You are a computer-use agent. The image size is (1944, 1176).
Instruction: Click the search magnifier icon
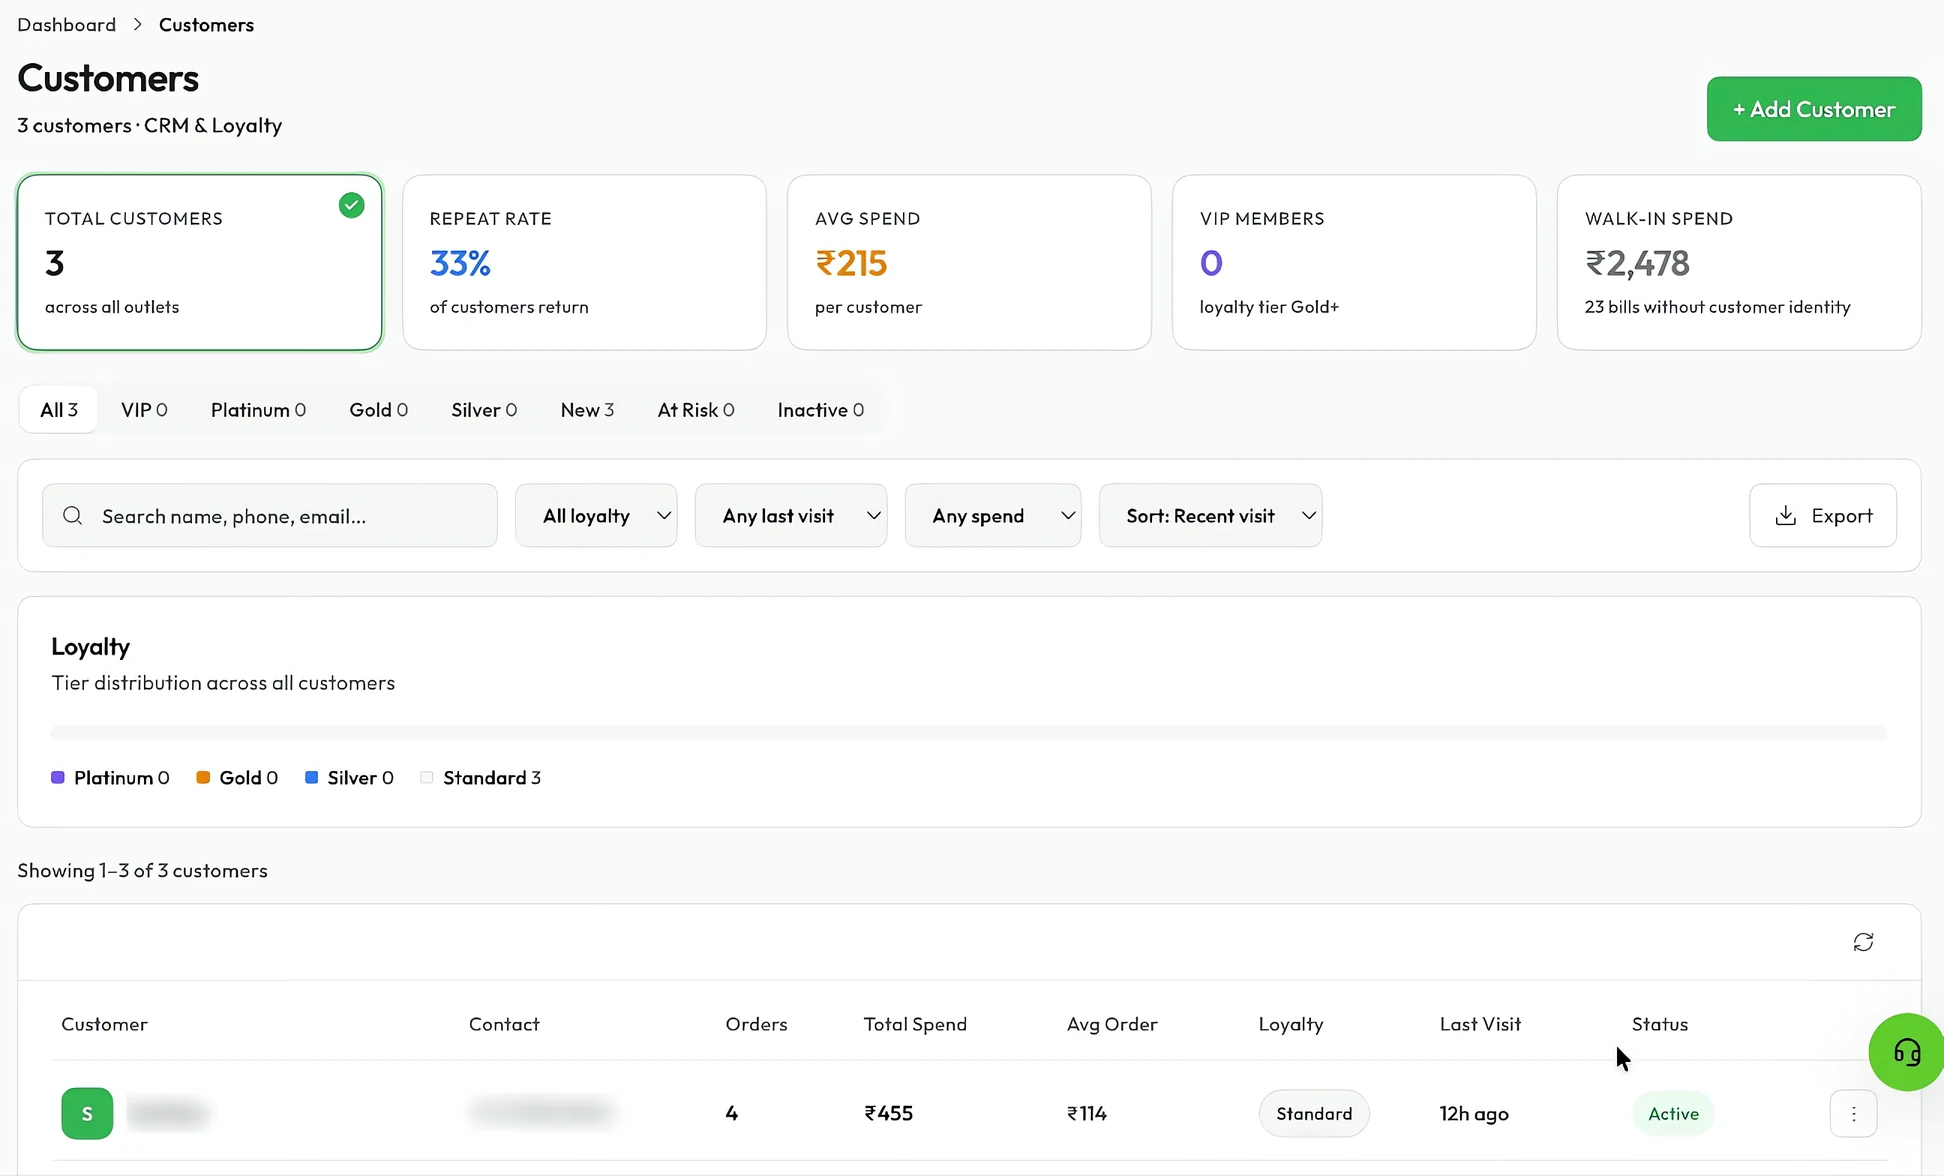pos(72,515)
